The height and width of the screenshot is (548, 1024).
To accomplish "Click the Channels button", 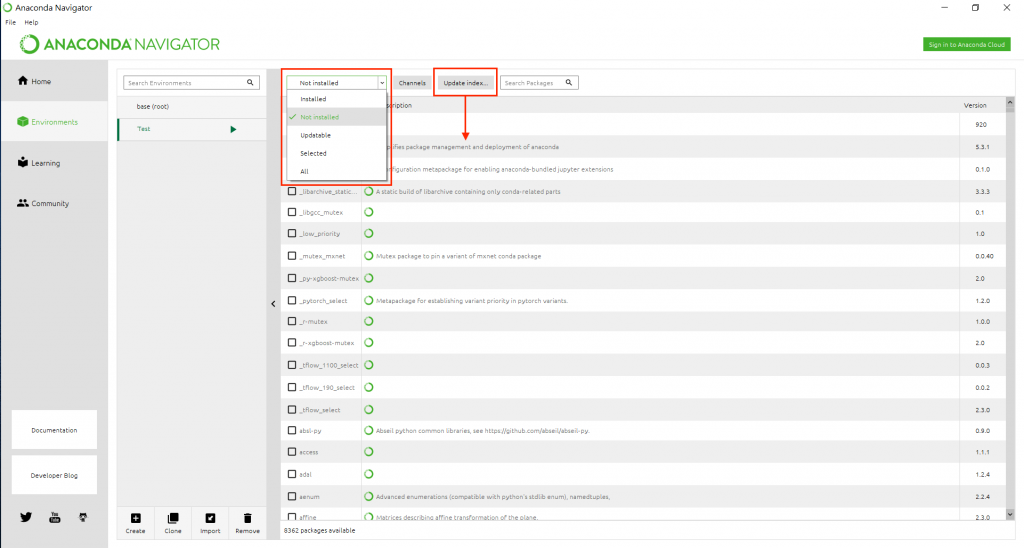I will [x=412, y=83].
